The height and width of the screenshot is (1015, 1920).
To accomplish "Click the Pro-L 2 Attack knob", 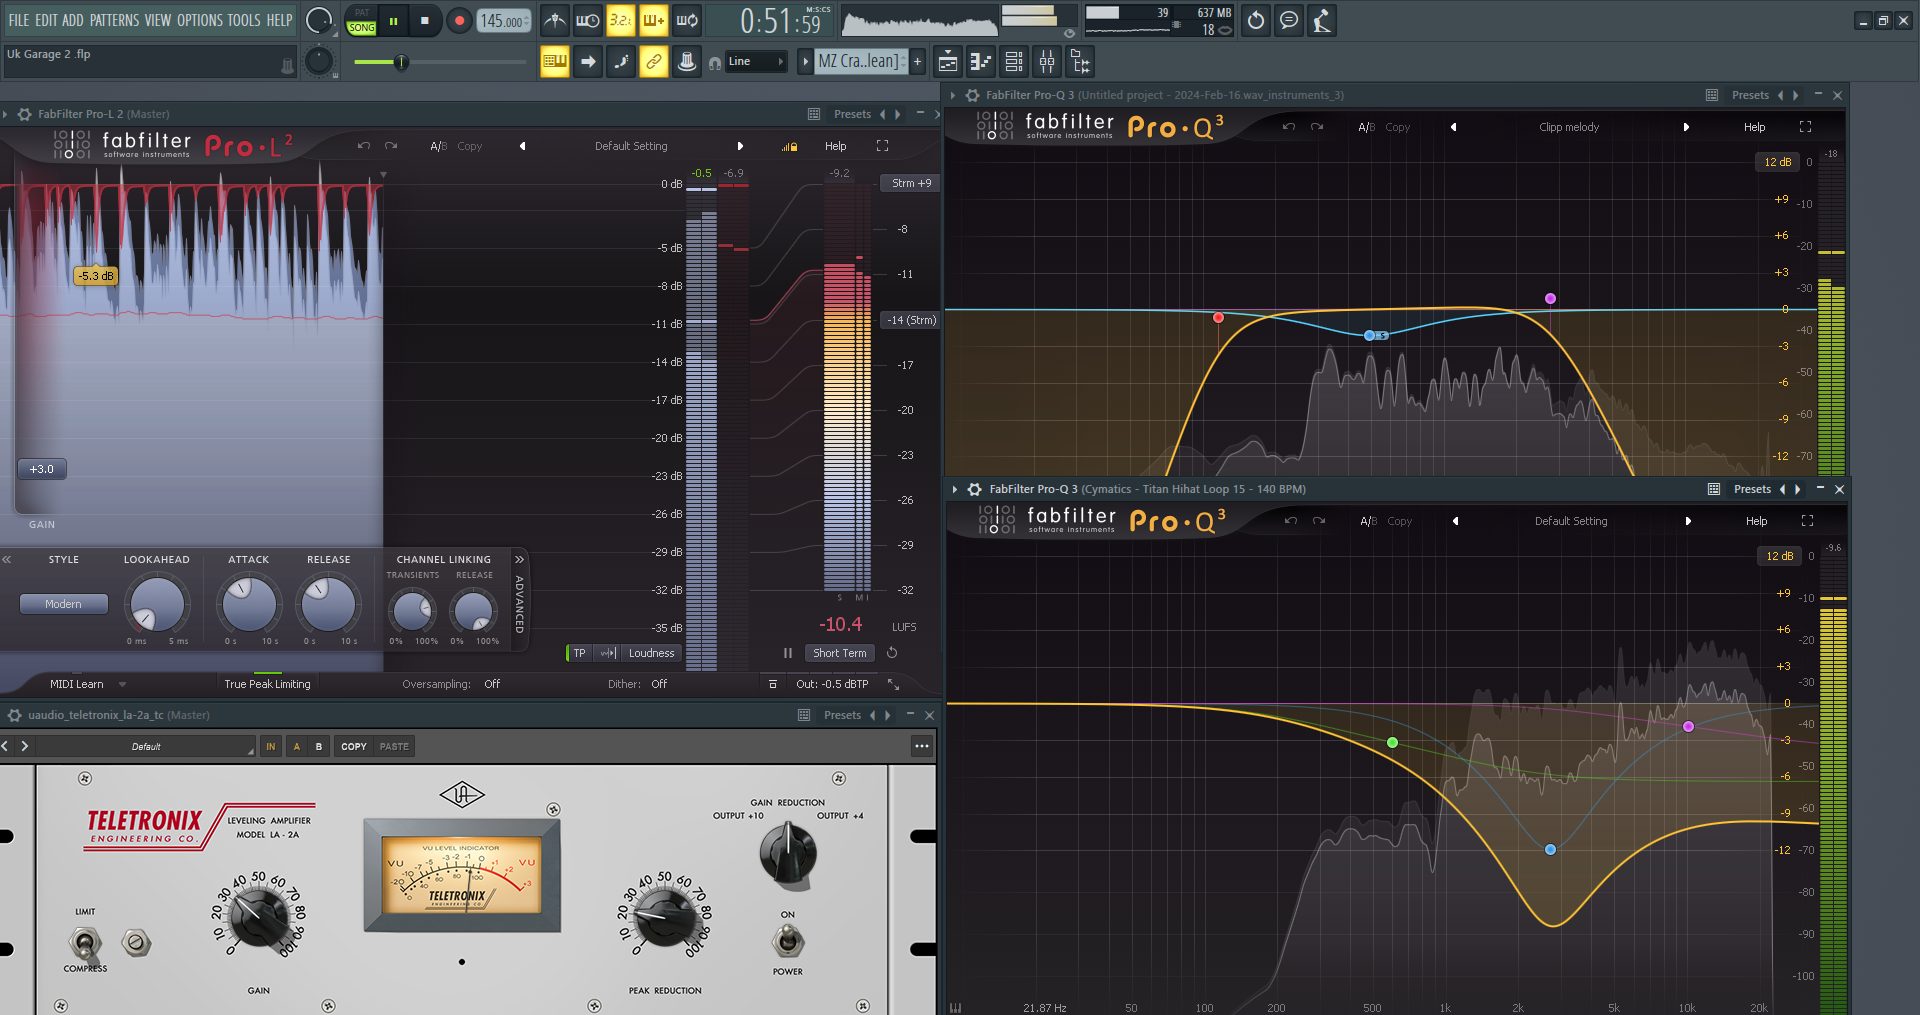I will tap(249, 603).
